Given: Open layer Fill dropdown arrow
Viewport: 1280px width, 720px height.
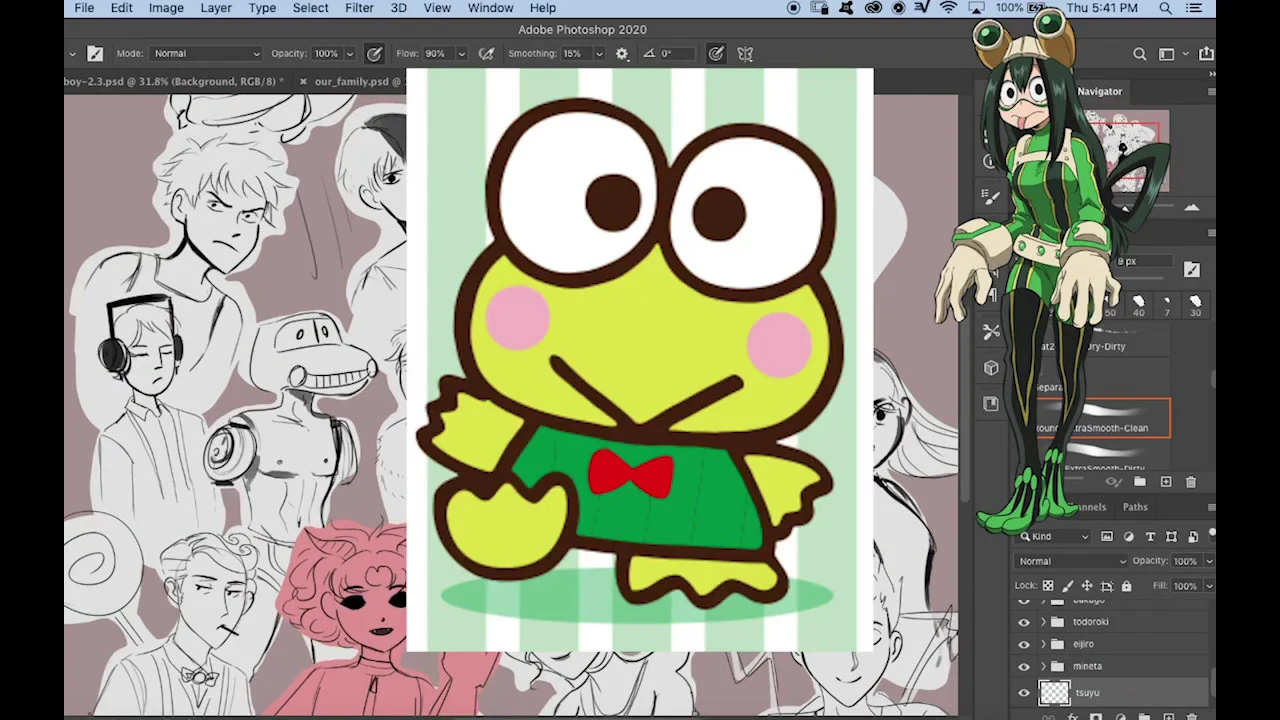Looking at the screenshot, I should 1208,586.
